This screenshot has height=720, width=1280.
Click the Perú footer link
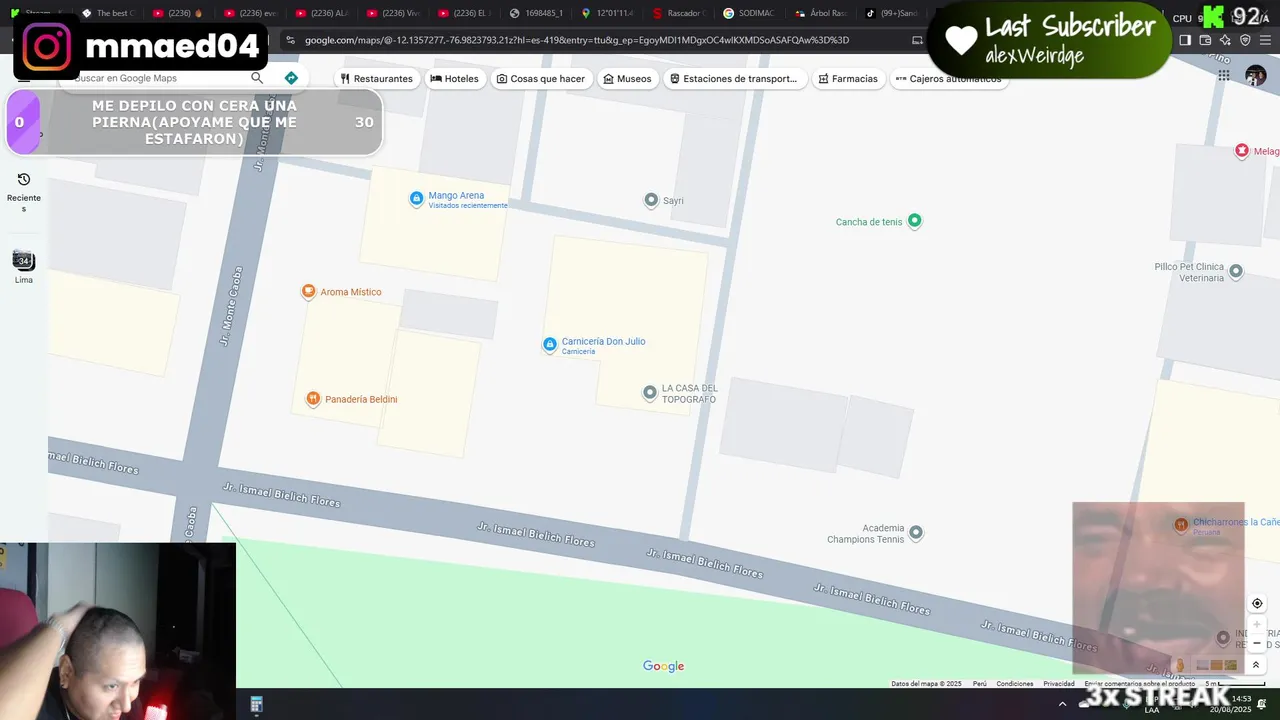point(979,684)
